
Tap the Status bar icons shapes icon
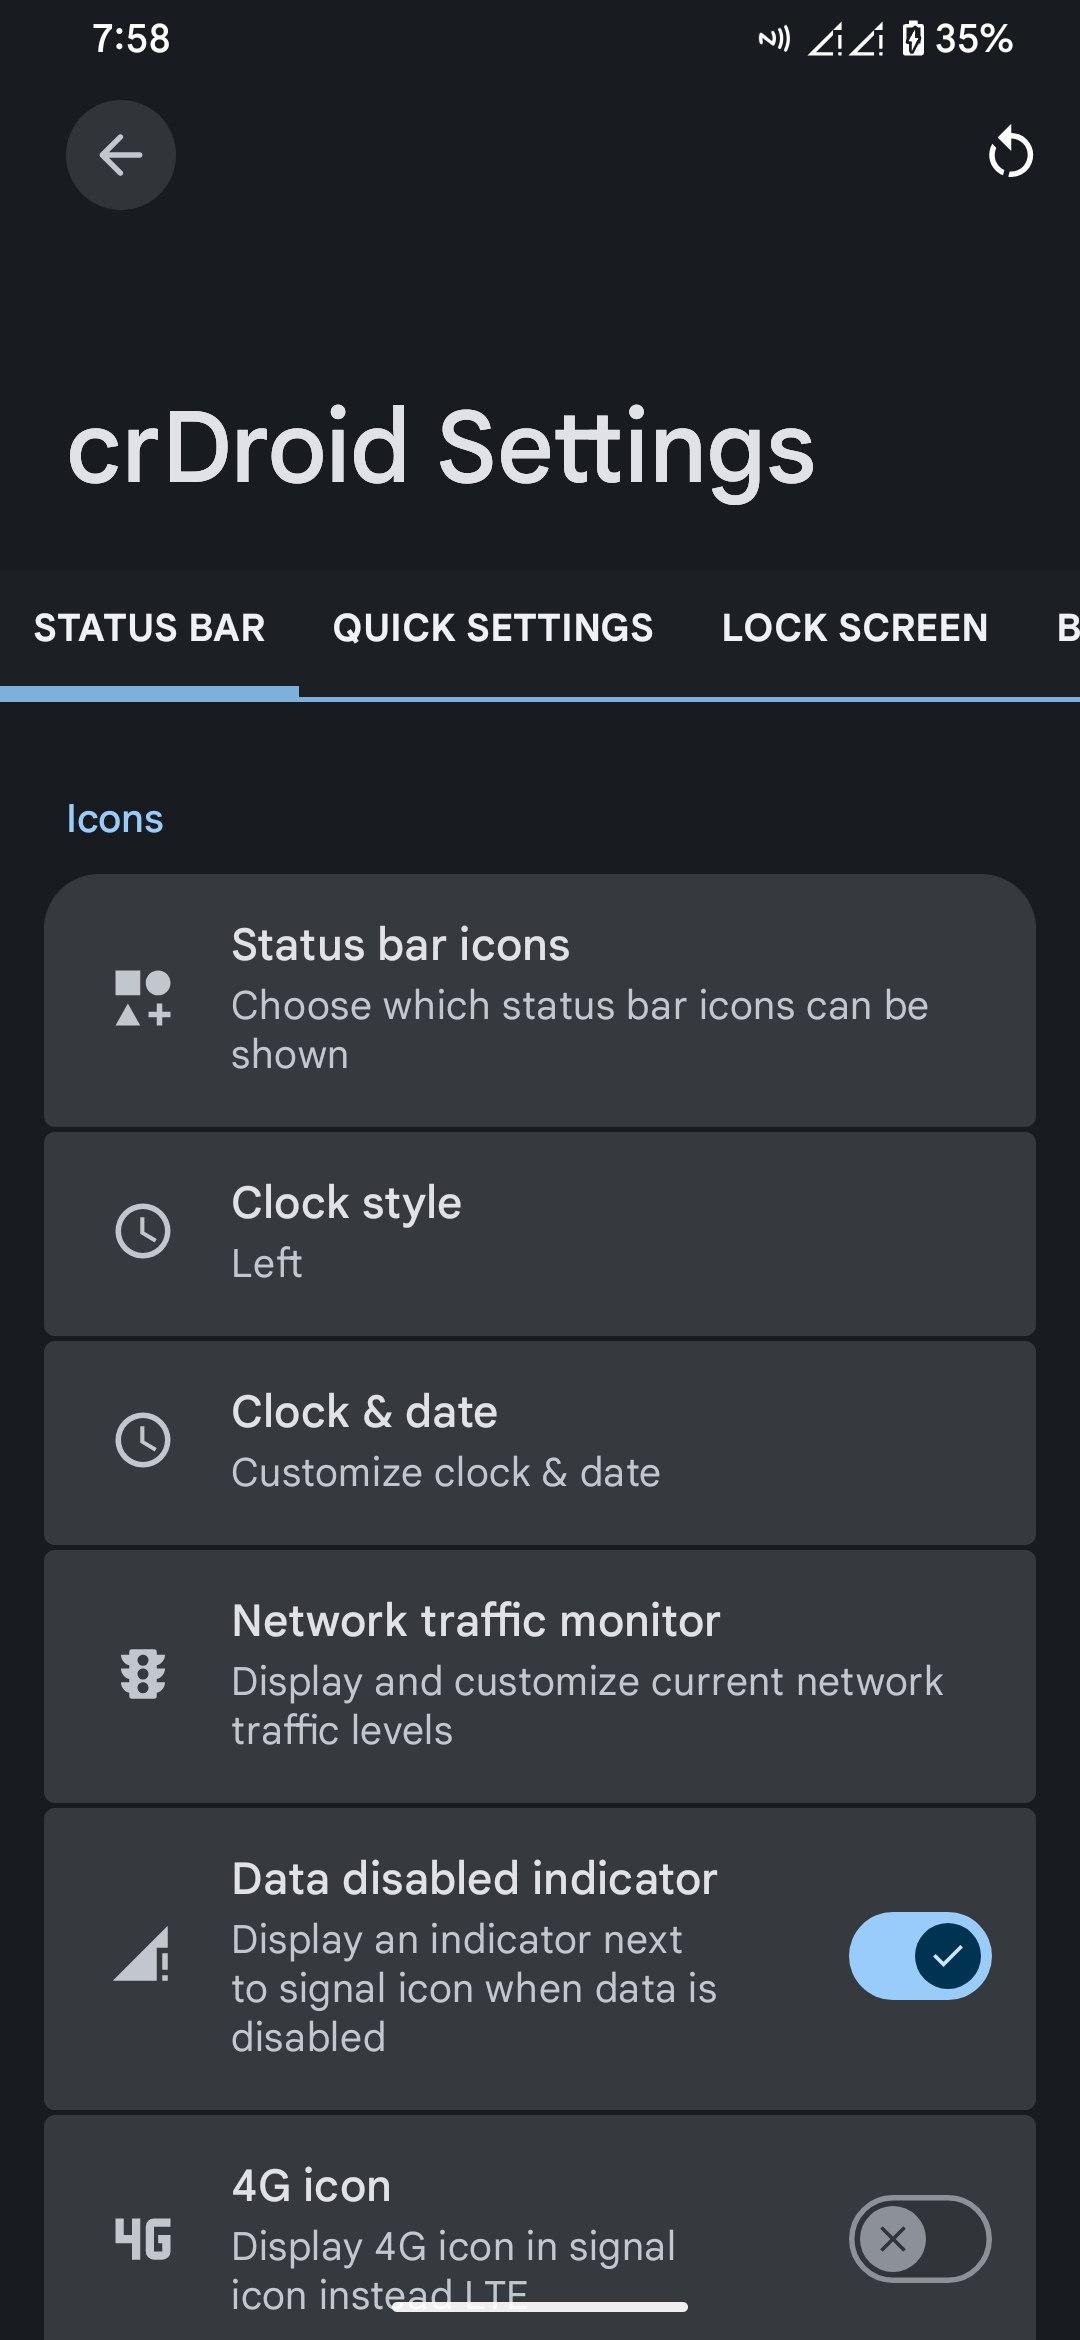[143, 998]
